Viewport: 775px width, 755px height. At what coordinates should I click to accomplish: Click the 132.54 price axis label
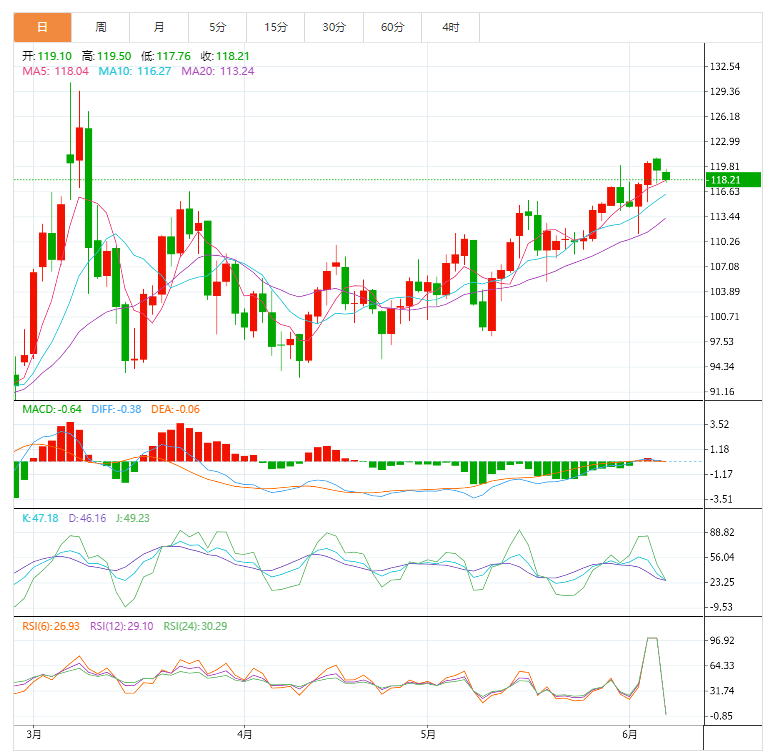pos(725,67)
